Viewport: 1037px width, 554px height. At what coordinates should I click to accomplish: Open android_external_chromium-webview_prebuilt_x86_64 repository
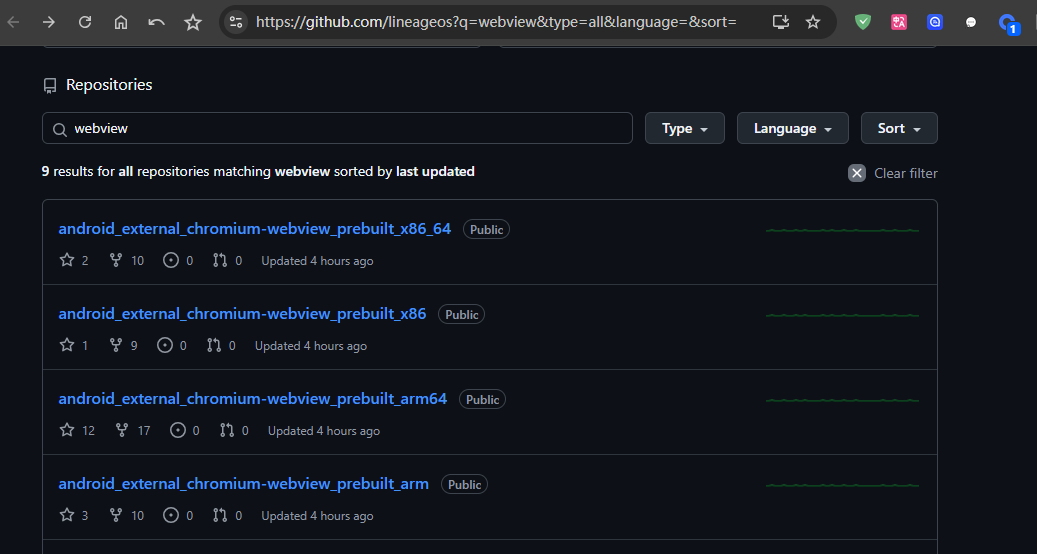pyautogui.click(x=255, y=229)
